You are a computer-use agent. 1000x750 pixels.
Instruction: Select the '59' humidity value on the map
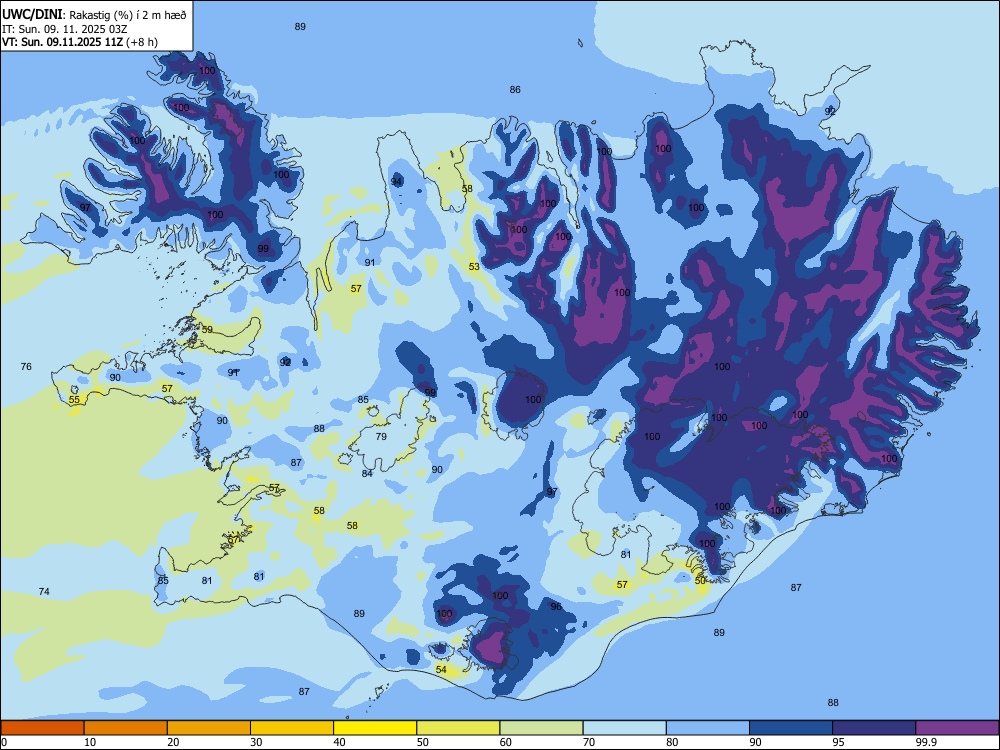[x=207, y=330]
